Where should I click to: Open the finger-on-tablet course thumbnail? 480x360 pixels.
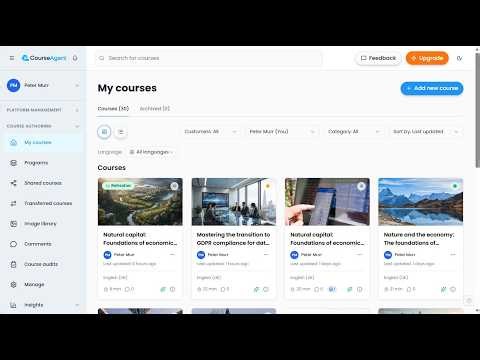click(327, 202)
